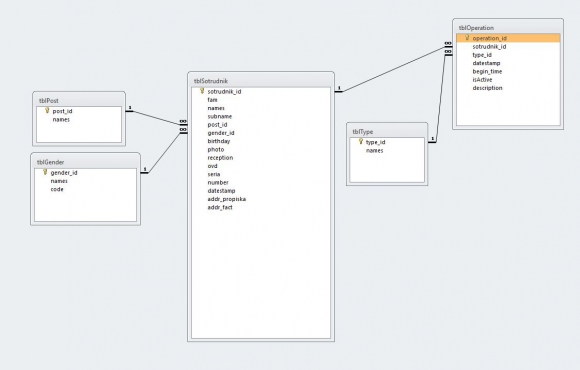
Task: Click the begin_time field in tblOperation
Action: (x=487, y=71)
